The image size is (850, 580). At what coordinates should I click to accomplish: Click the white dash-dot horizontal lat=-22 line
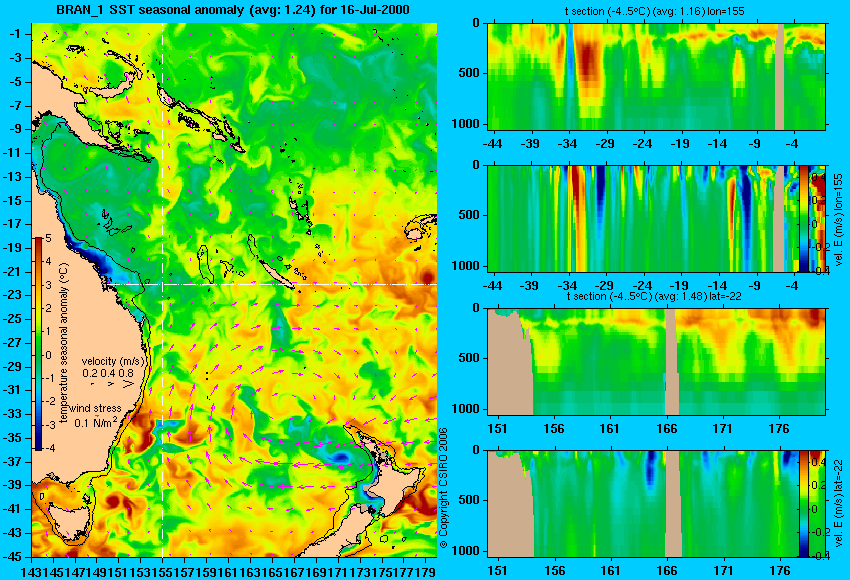coord(271,284)
